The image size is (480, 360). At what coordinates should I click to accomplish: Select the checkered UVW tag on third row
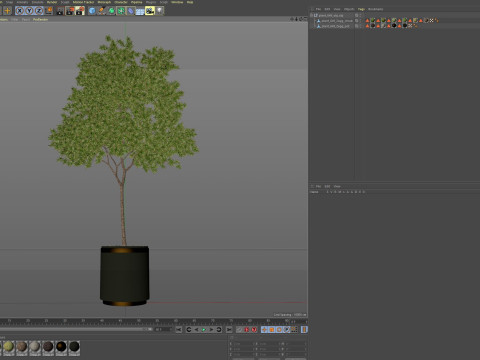coord(410,26)
